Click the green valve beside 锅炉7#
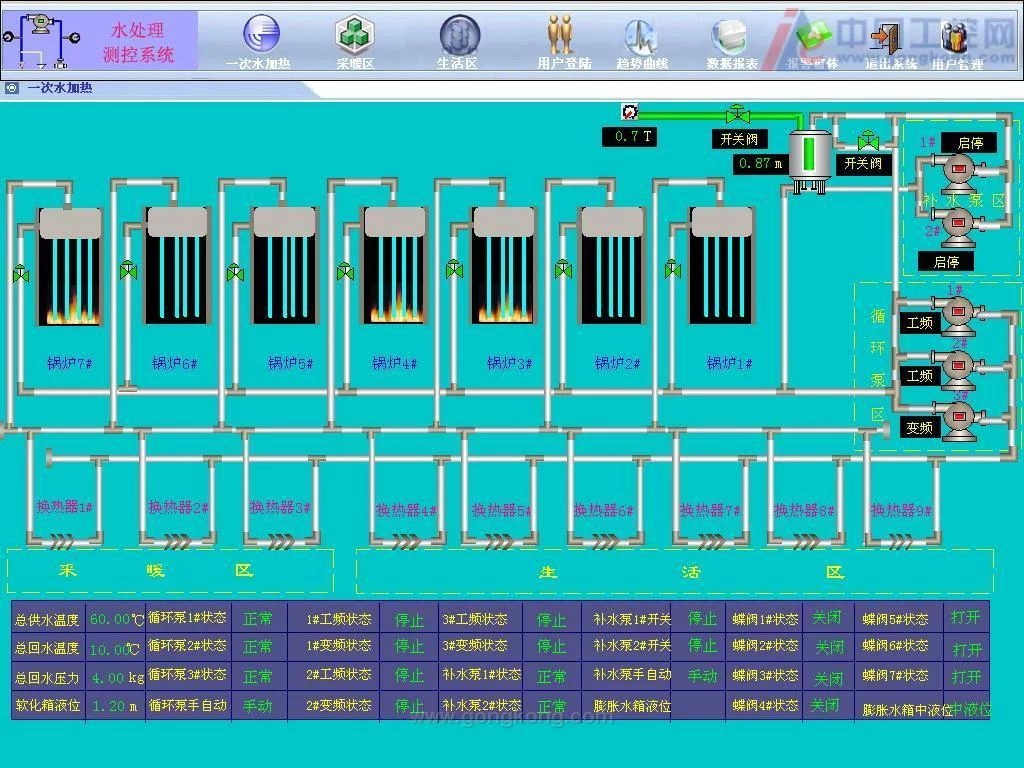Image resolution: width=1024 pixels, height=768 pixels. coord(20,272)
